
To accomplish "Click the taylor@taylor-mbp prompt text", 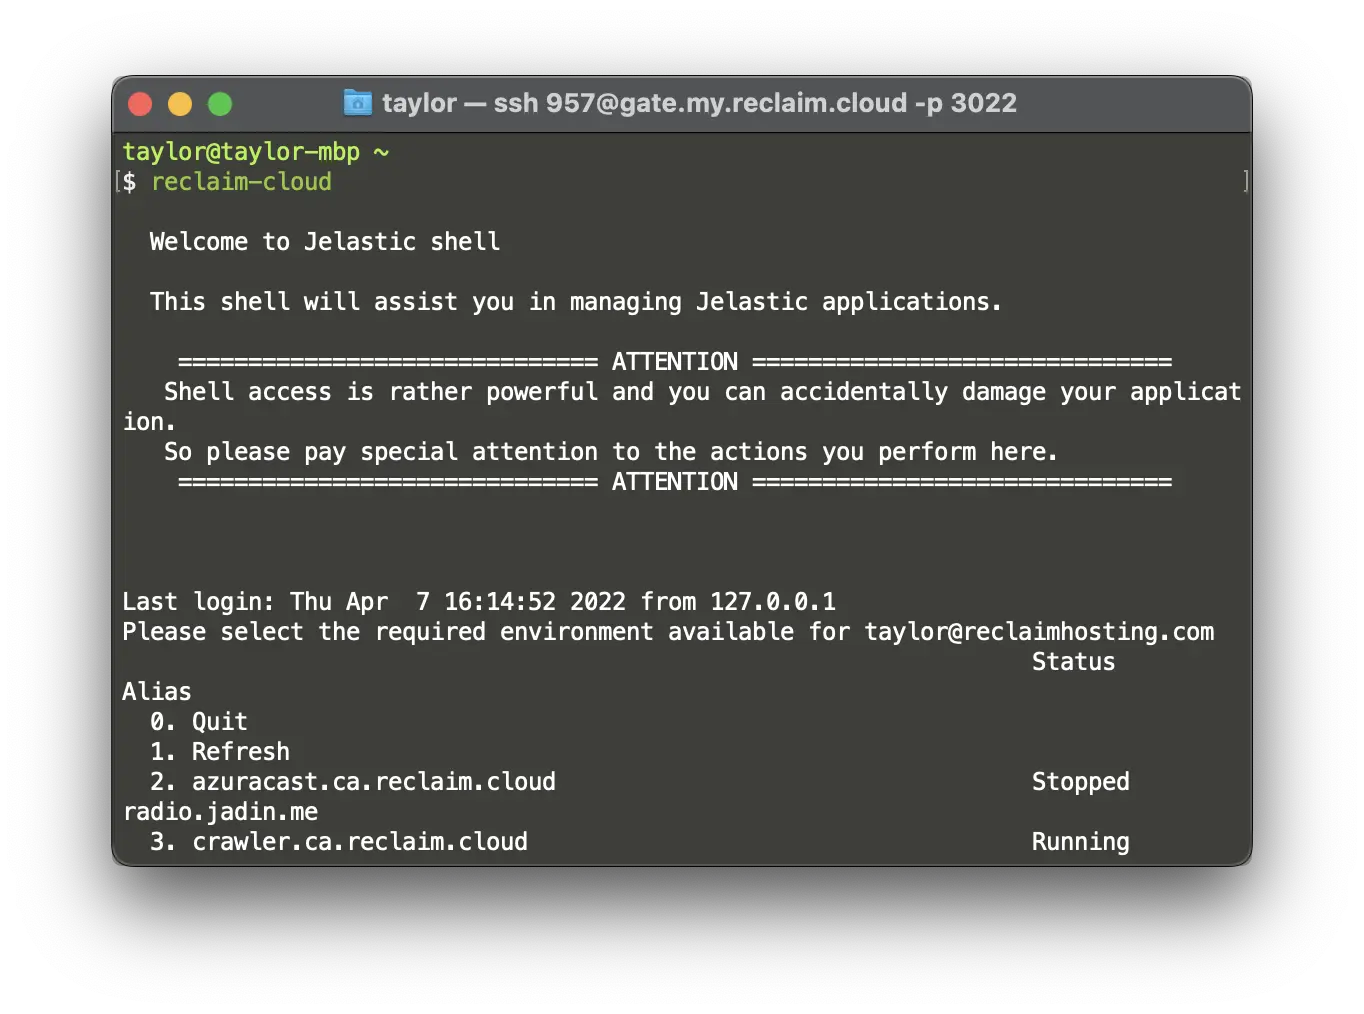I will pos(241,152).
